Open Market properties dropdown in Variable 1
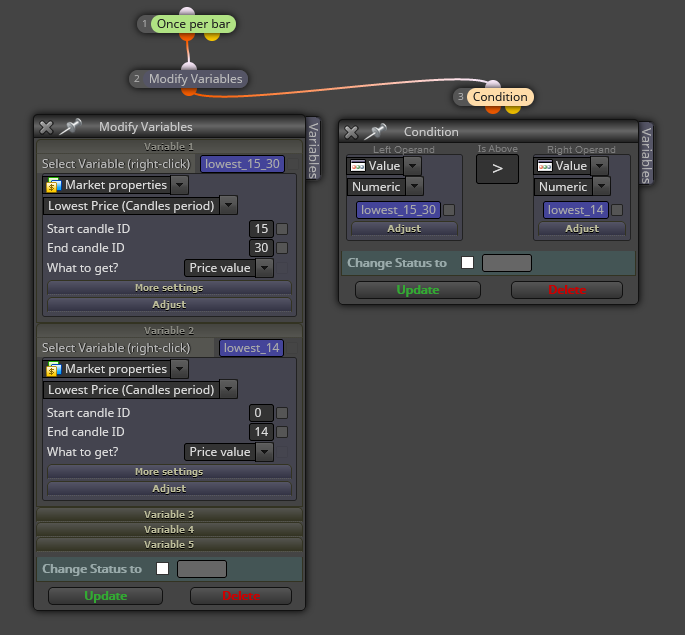685x635 pixels. coord(179,185)
